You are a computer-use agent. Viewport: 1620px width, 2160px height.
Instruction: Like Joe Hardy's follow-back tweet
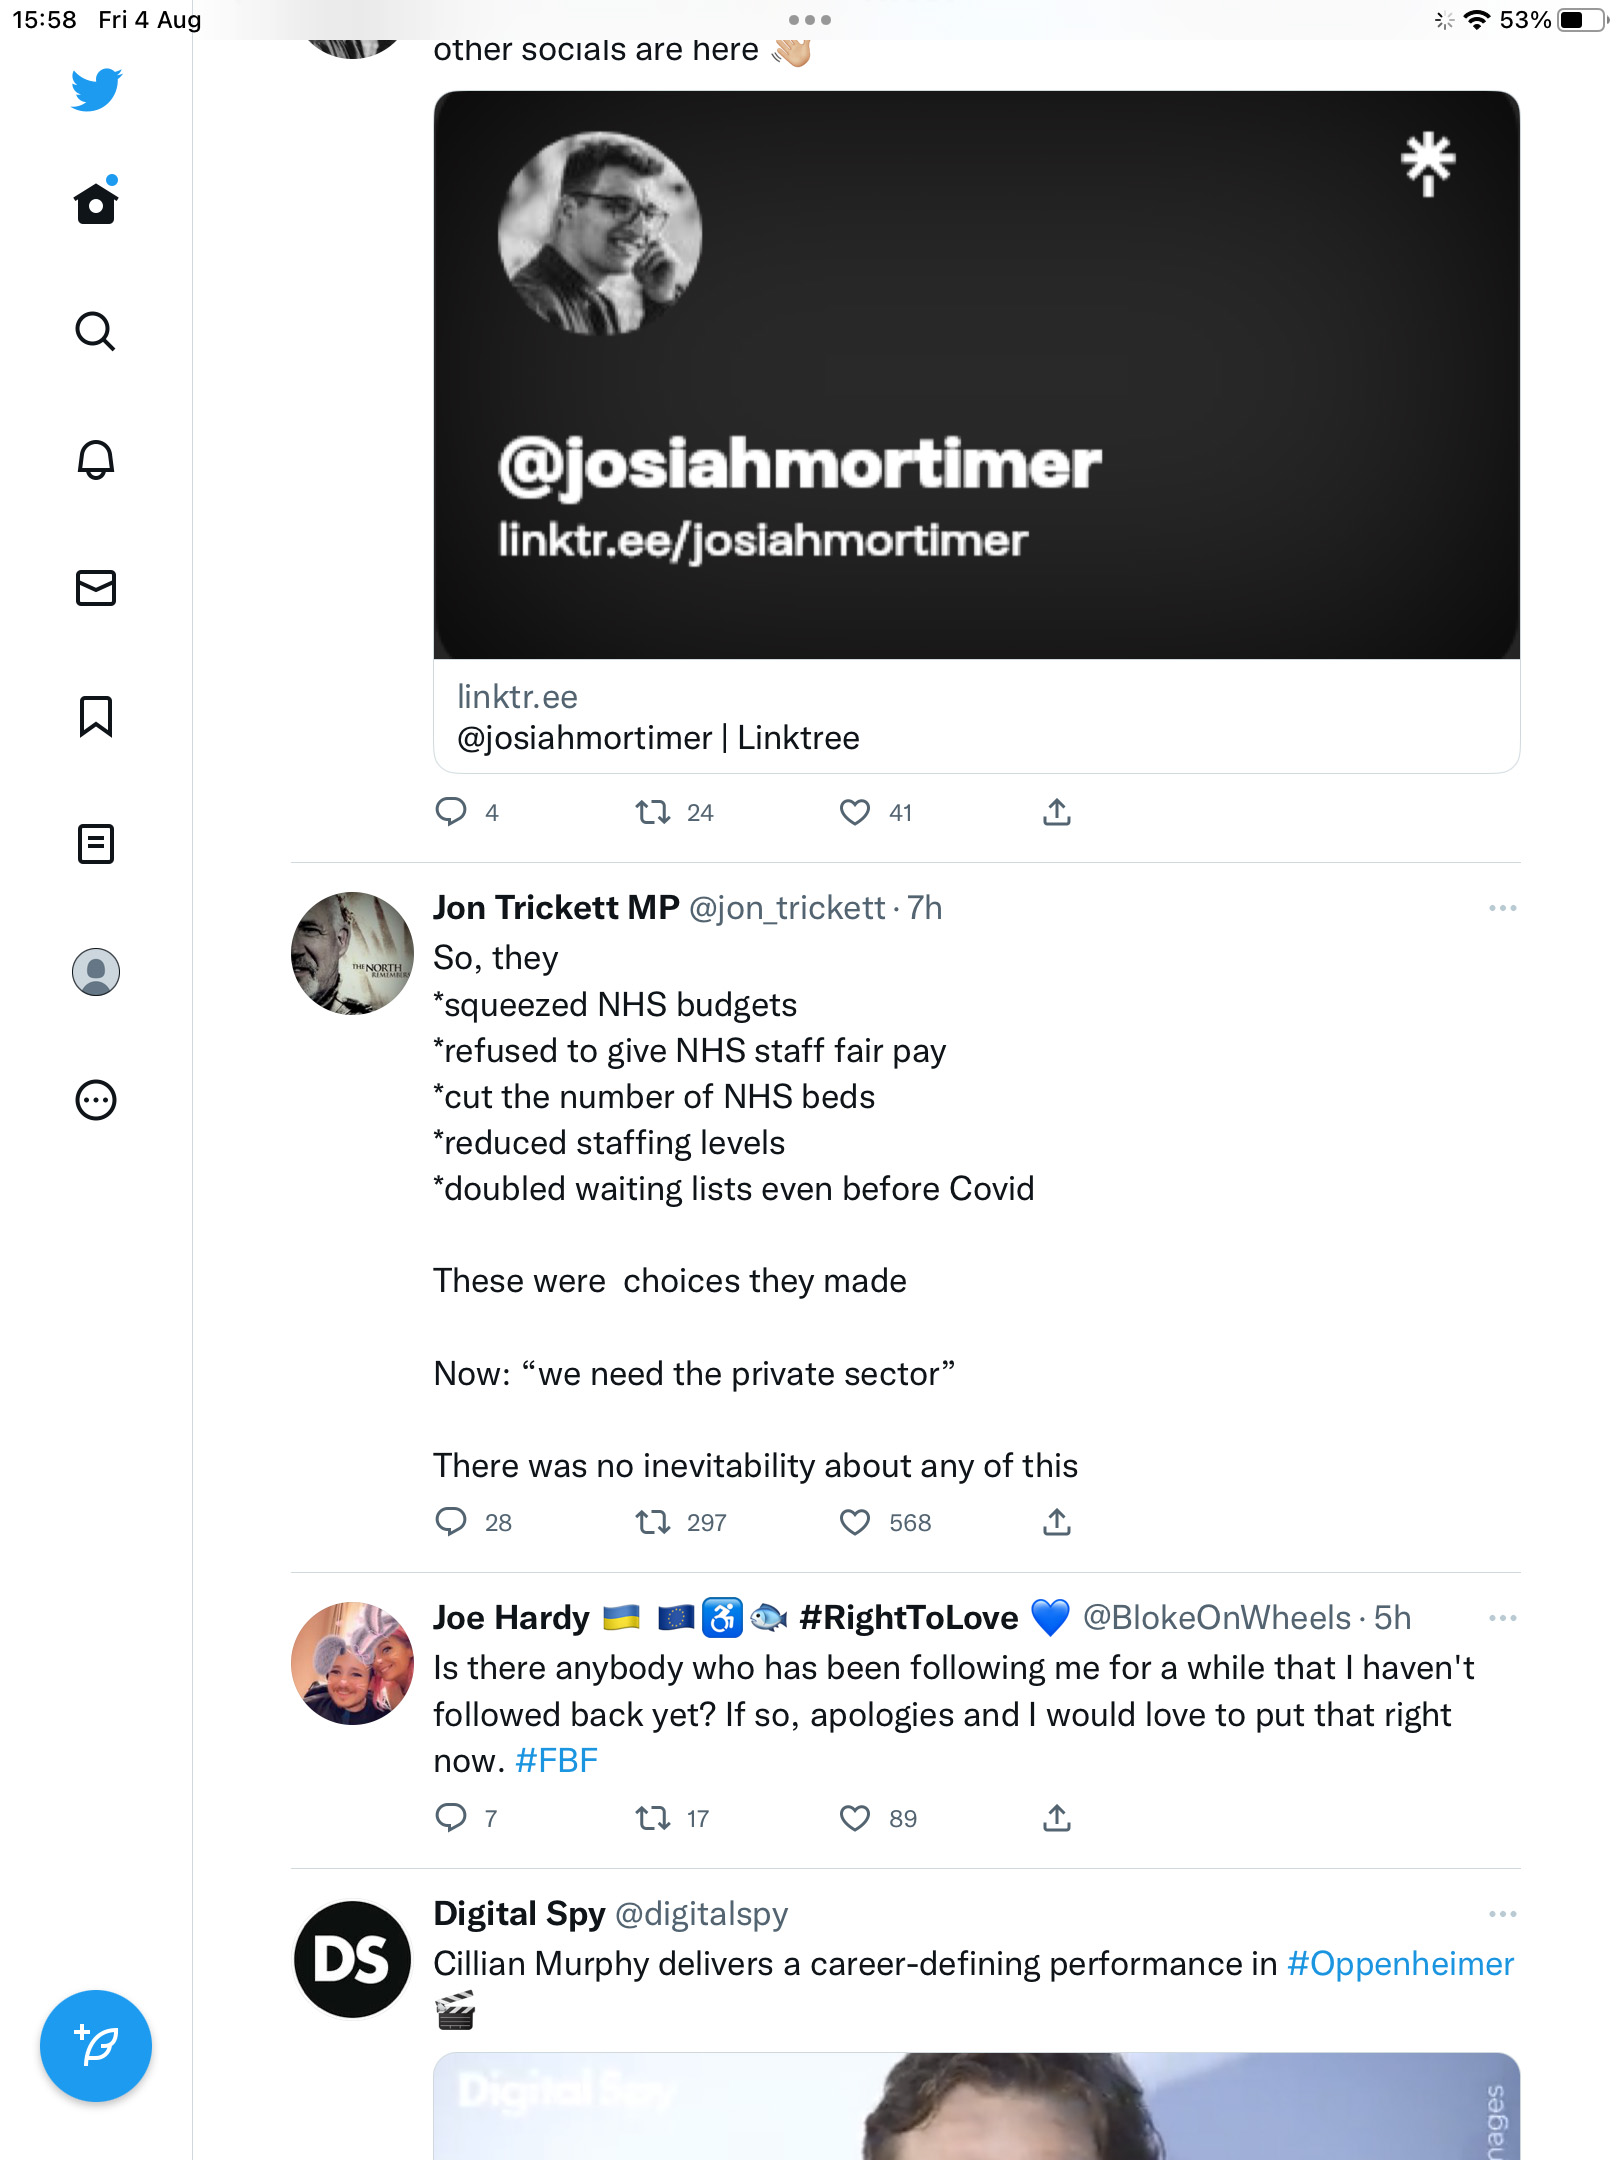855,1817
